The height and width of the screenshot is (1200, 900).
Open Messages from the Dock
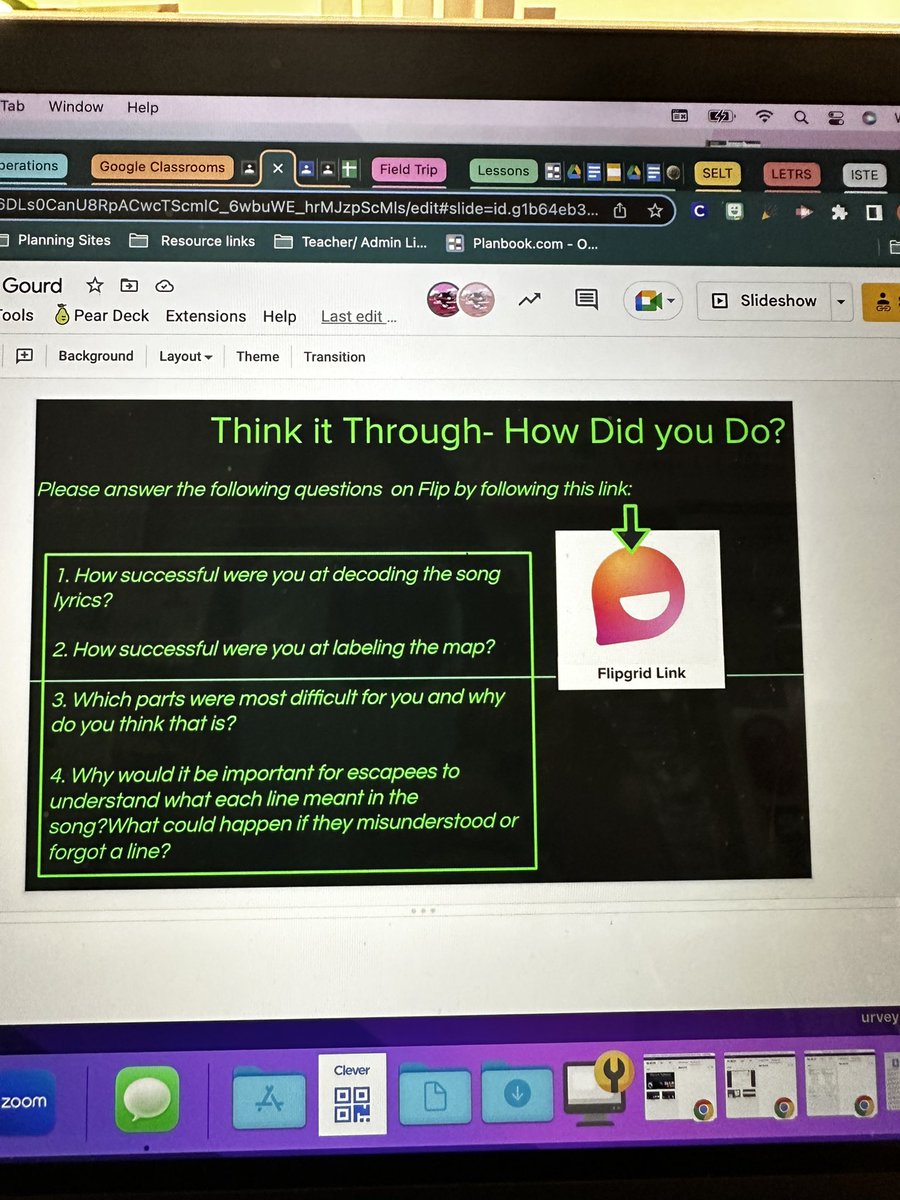point(146,1101)
